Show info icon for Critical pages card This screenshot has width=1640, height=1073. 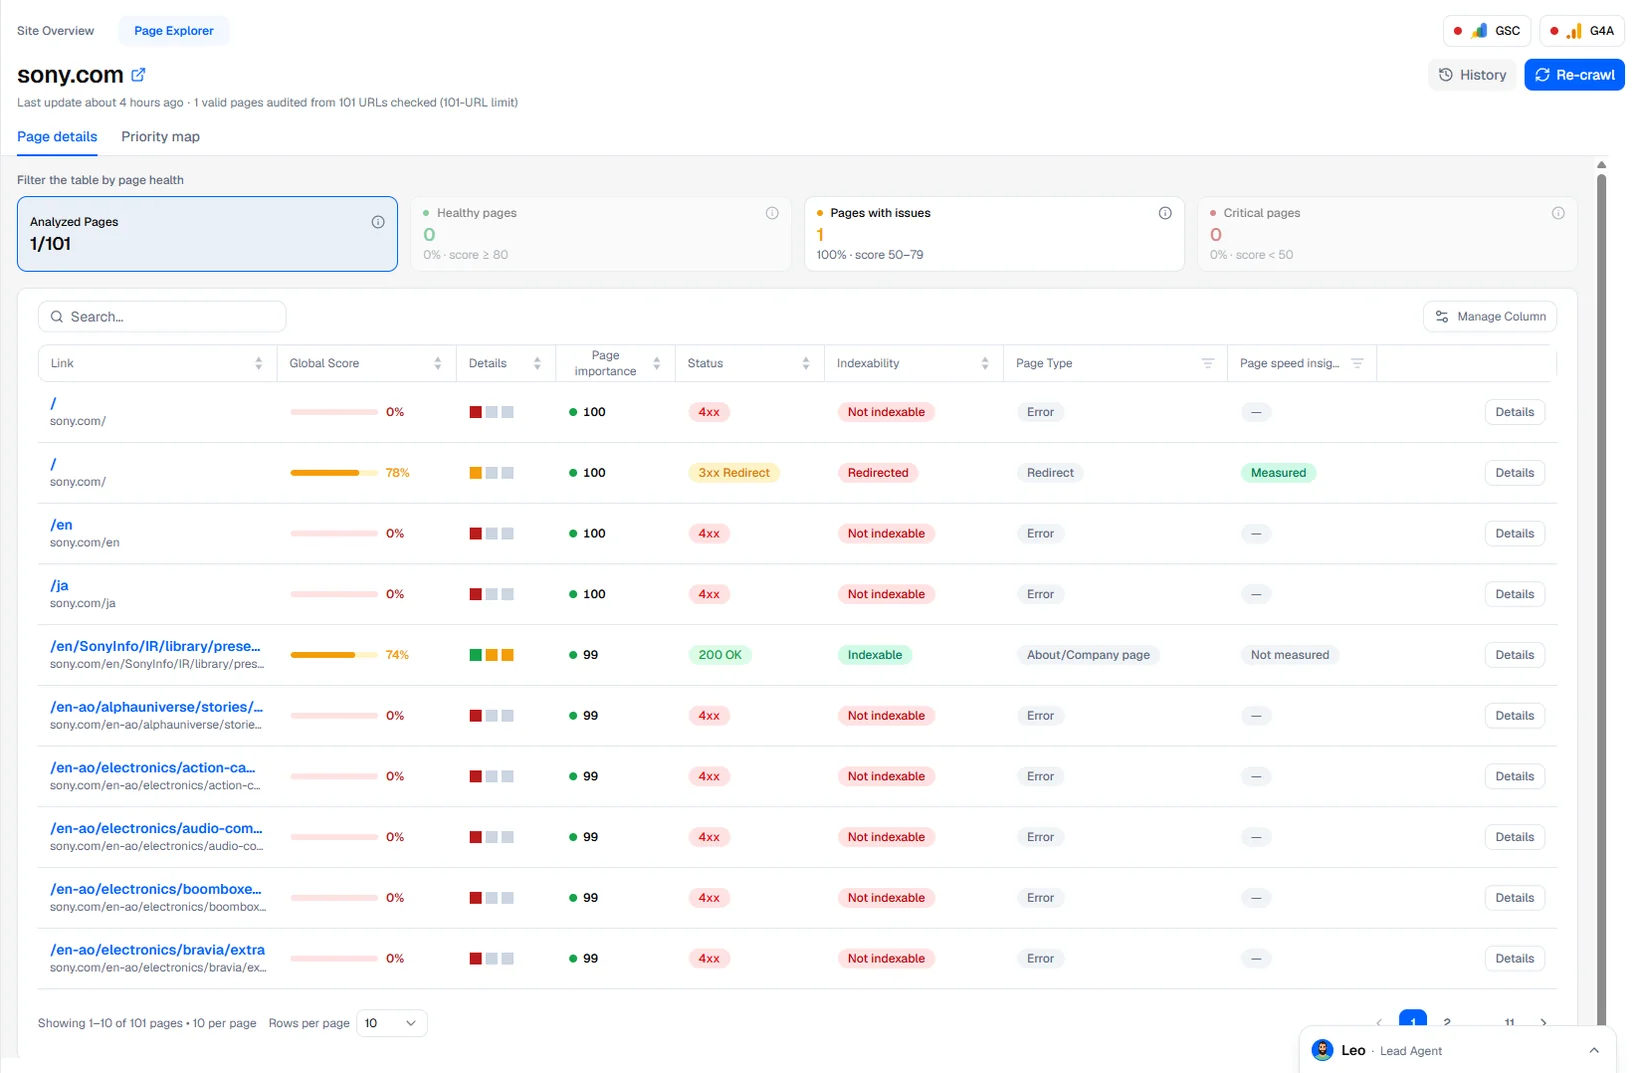coord(1558,213)
